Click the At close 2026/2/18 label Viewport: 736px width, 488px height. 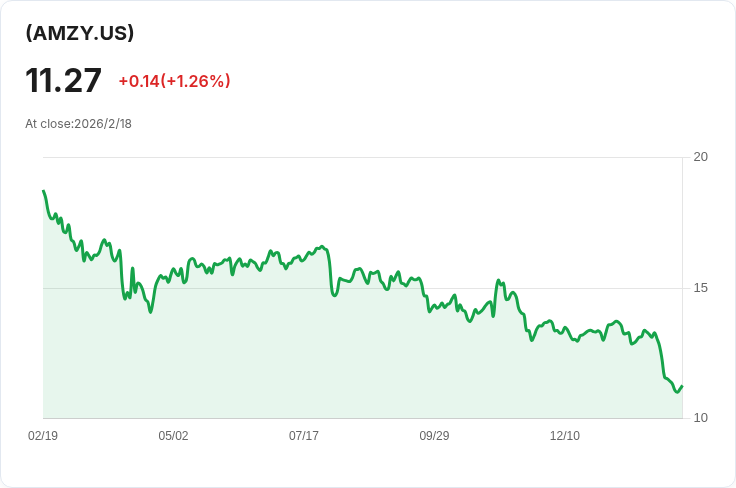pos(78,124)
